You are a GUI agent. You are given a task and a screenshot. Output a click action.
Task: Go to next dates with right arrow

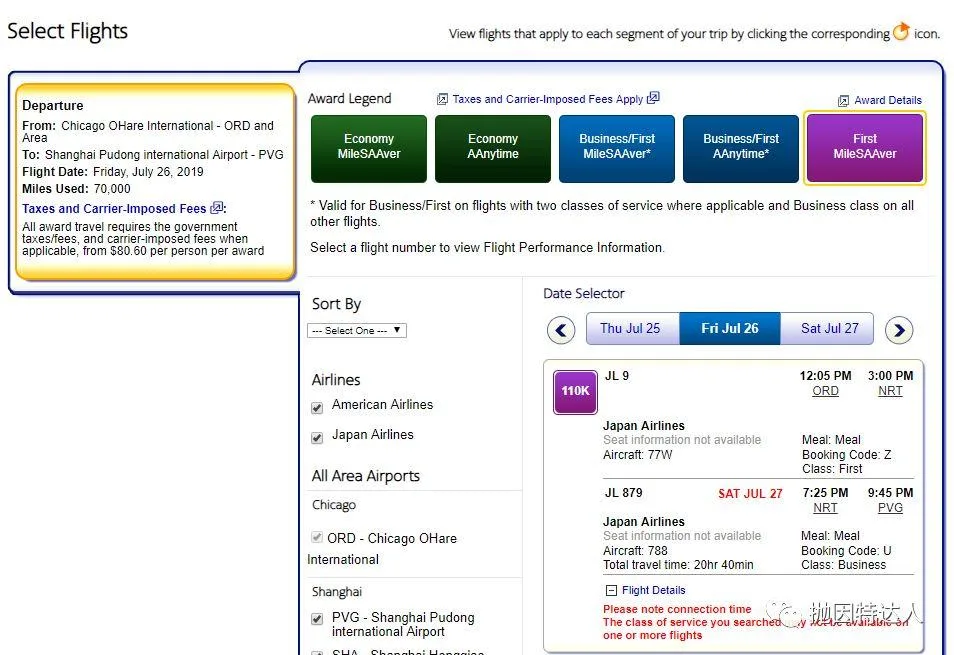click(899, 330)
